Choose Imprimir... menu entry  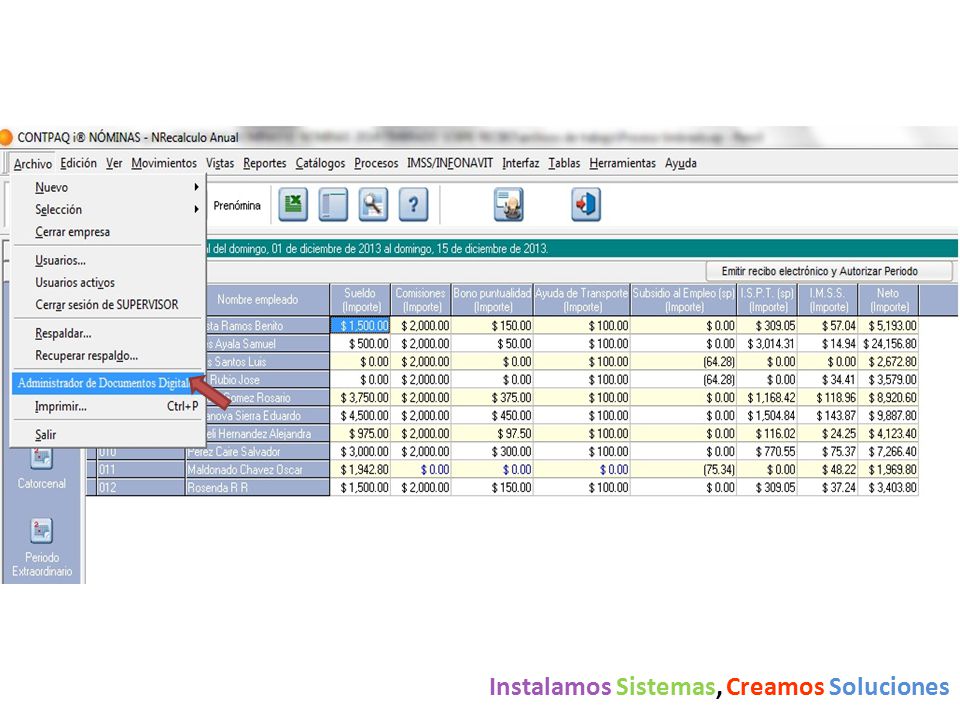tap(108, 406)
